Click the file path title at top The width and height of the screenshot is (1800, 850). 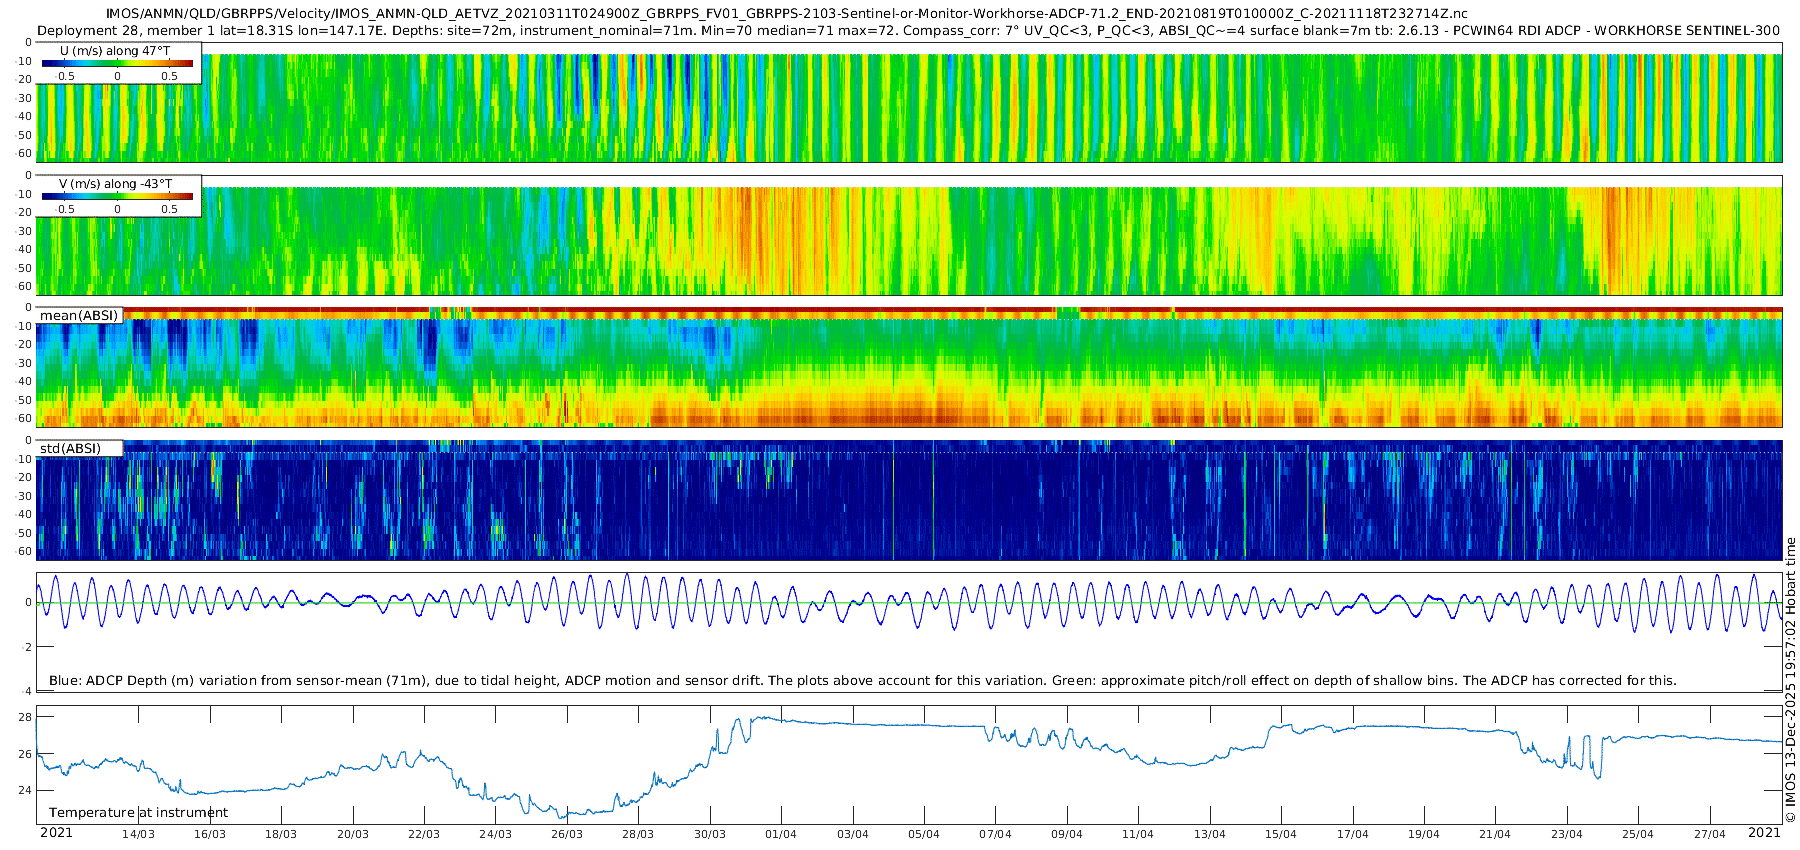point(786,13)
